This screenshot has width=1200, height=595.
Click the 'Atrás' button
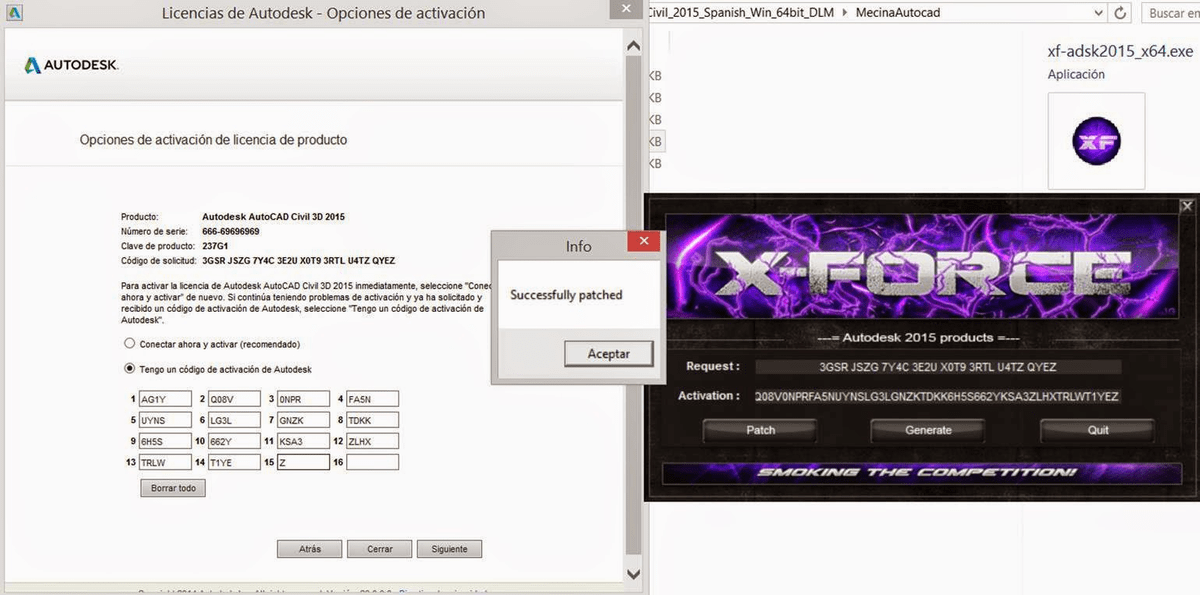310,549
